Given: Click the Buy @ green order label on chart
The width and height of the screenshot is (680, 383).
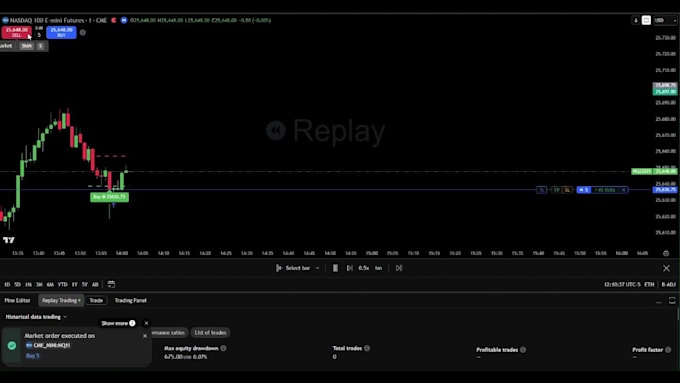Looking at the screenshot, I should click(x=109, y=197).
